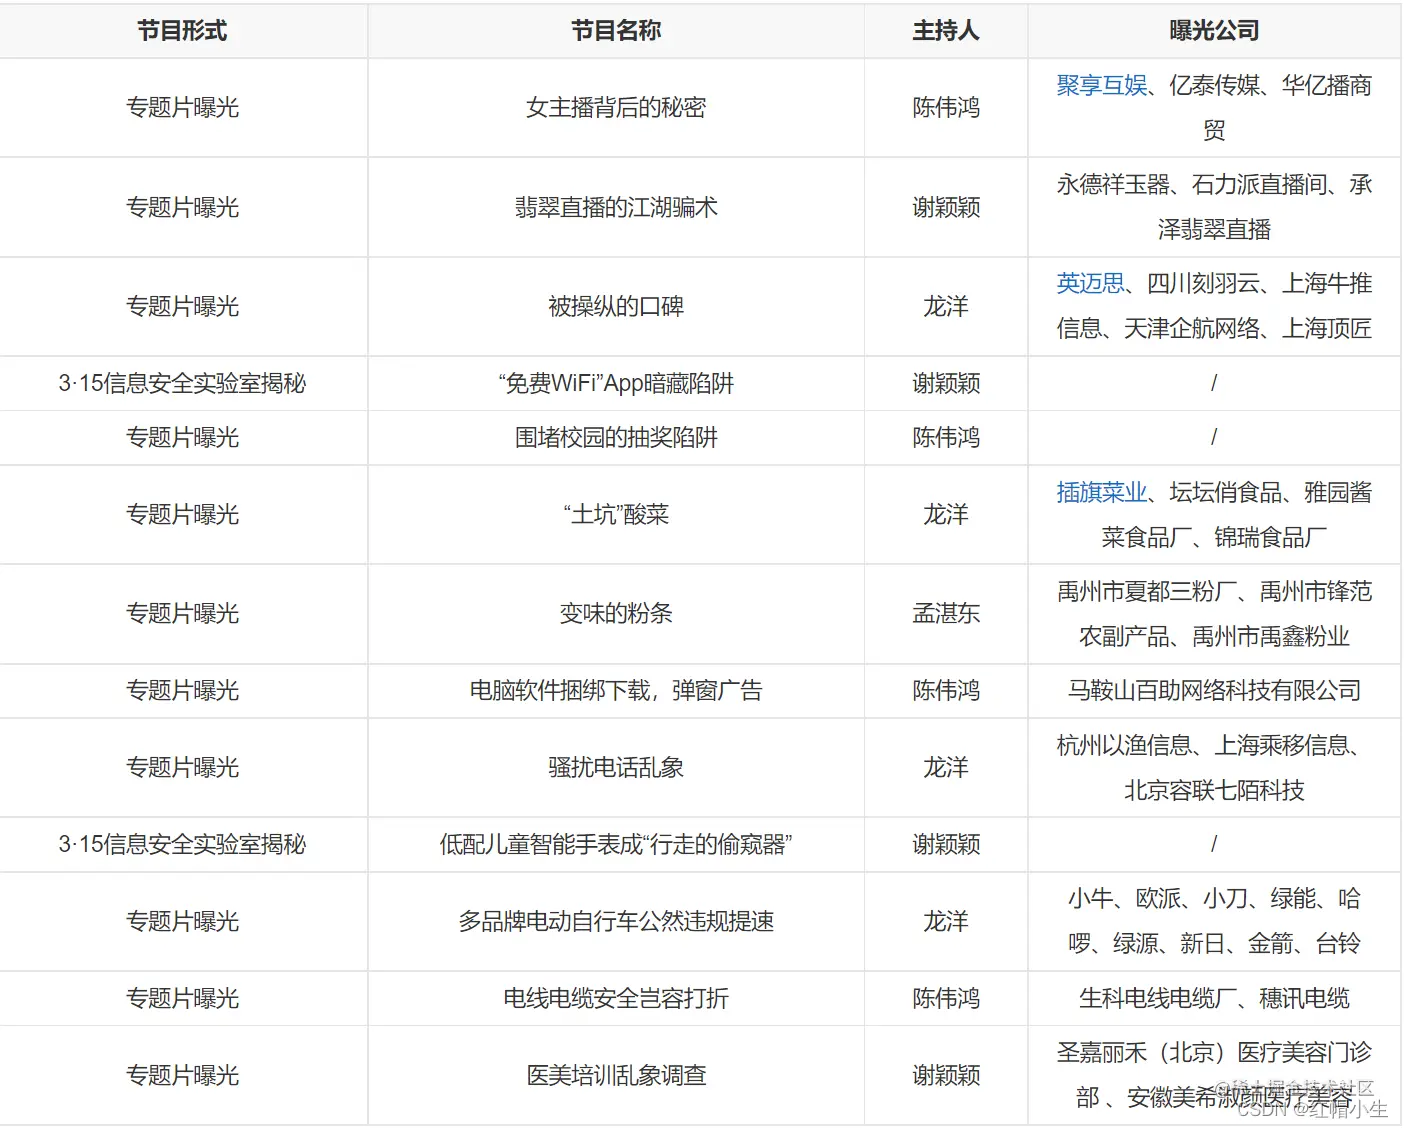The width and height of the screenshot is (1404, 1128).
Task: Select the 低配儿童智能手表成“行走的偷窥器” cell
Action: coord(616,845)
